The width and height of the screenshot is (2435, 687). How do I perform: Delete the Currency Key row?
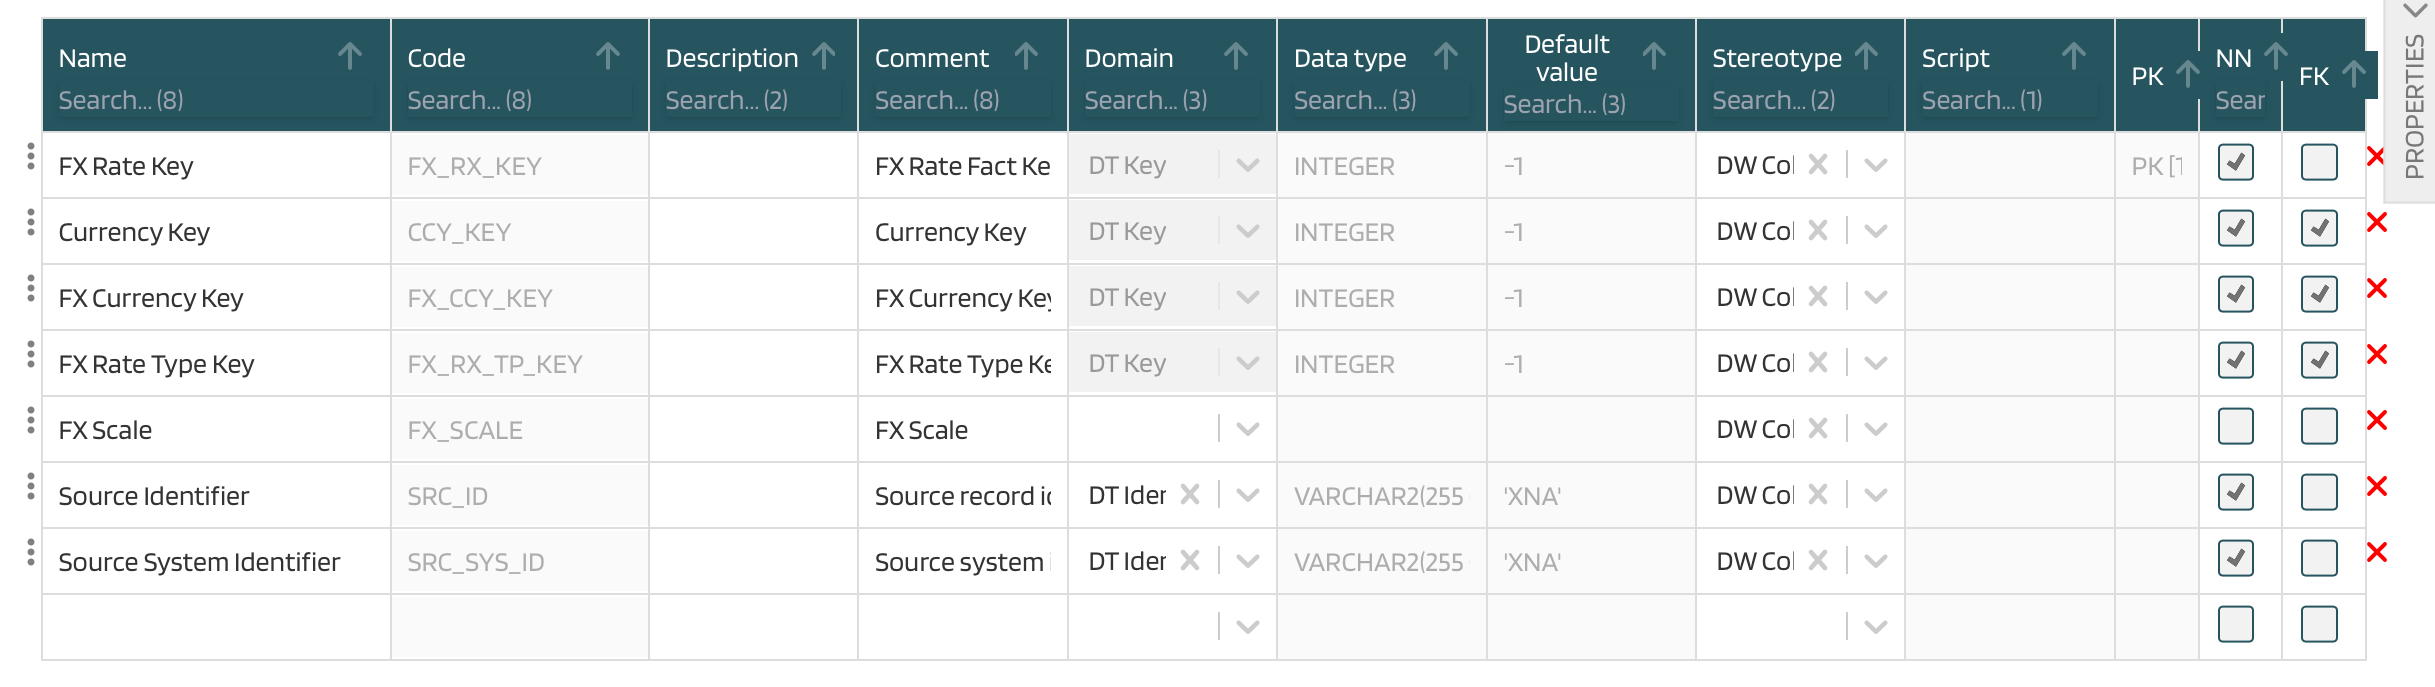(x=2377, y=223)
